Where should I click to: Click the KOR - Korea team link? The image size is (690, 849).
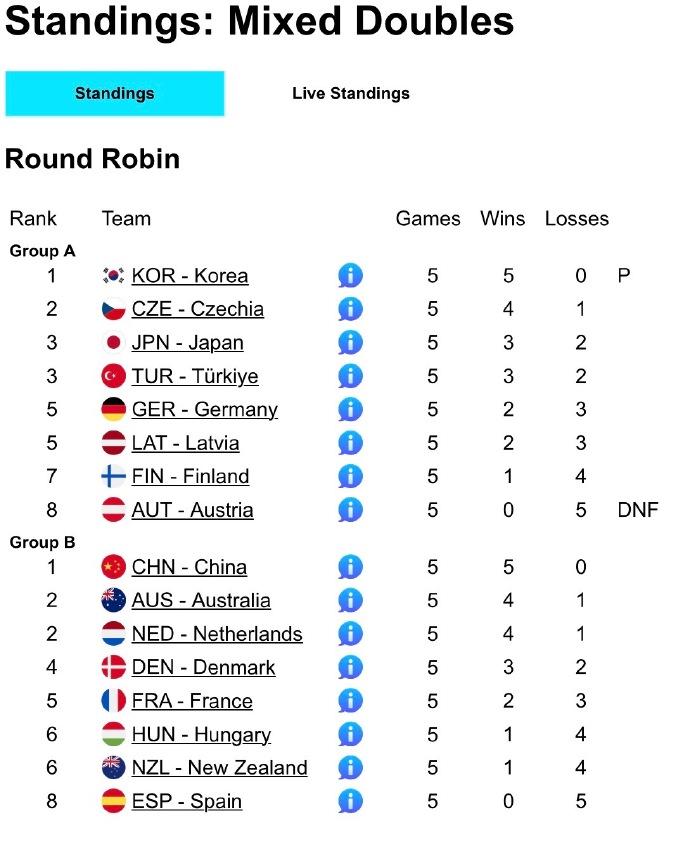[x=190, y=276]
